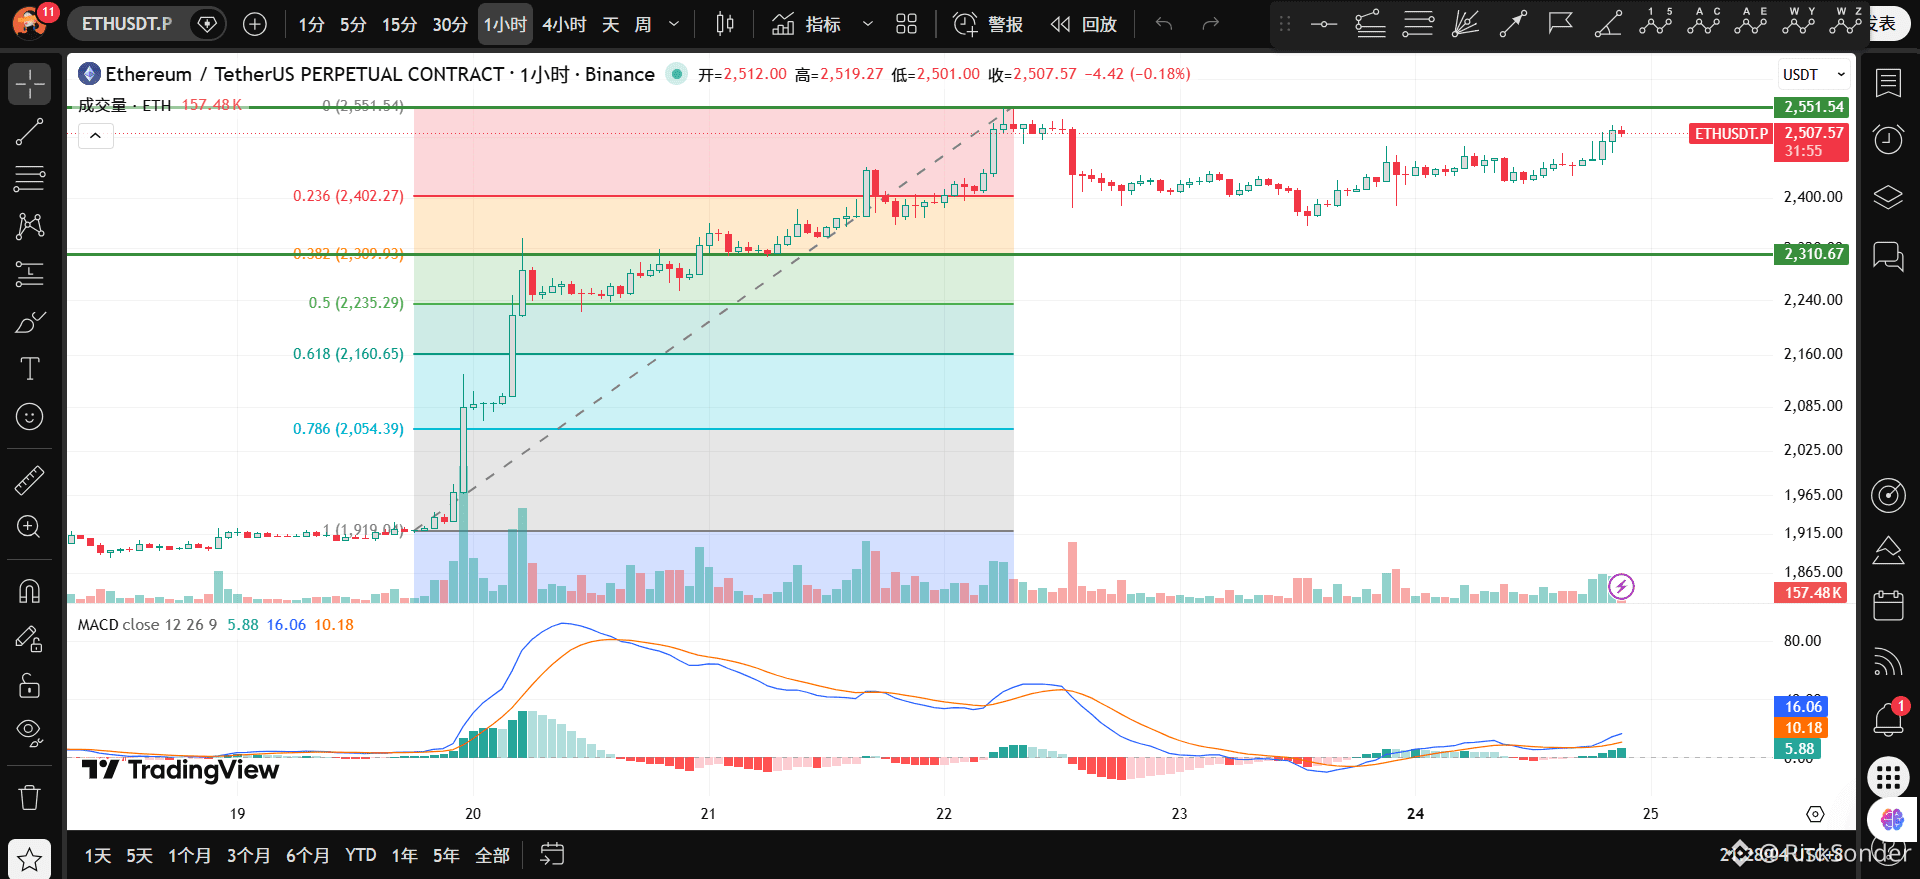
Task: Activate the zoom in tool
Action: coord(30,527)
